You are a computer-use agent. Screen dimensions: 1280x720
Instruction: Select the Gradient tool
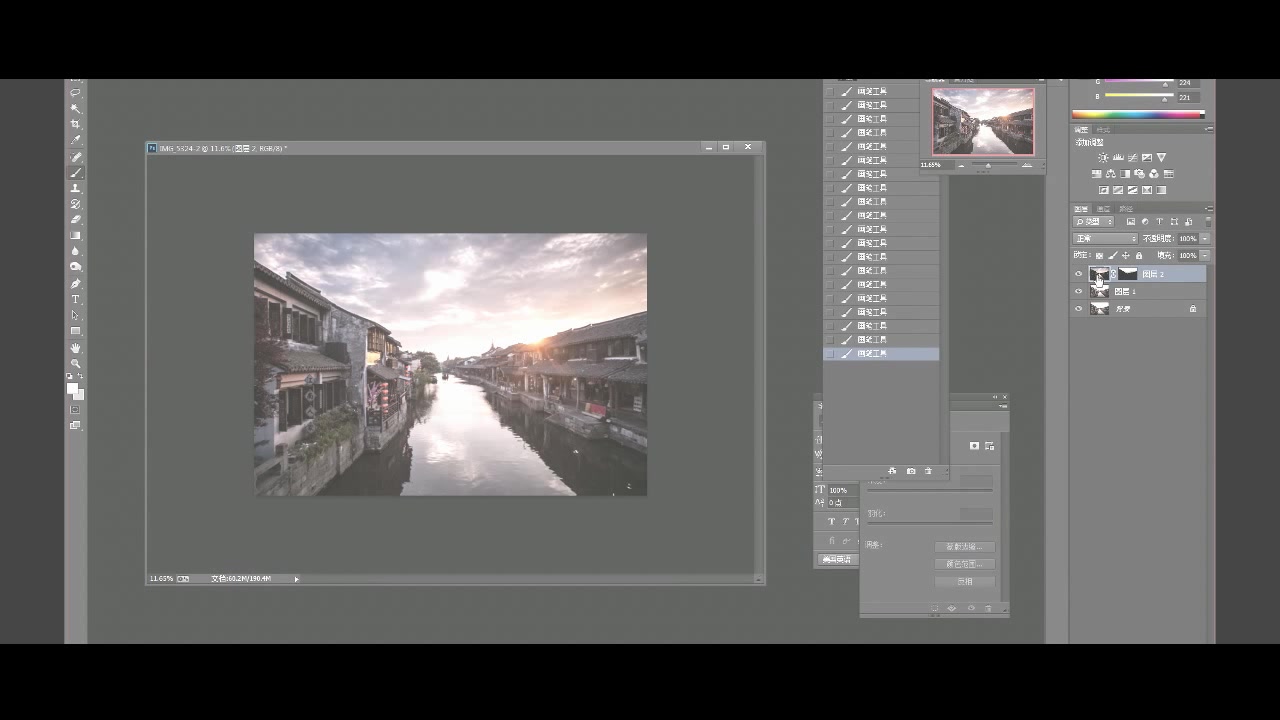pyautogui.click(x=75, y=236)
